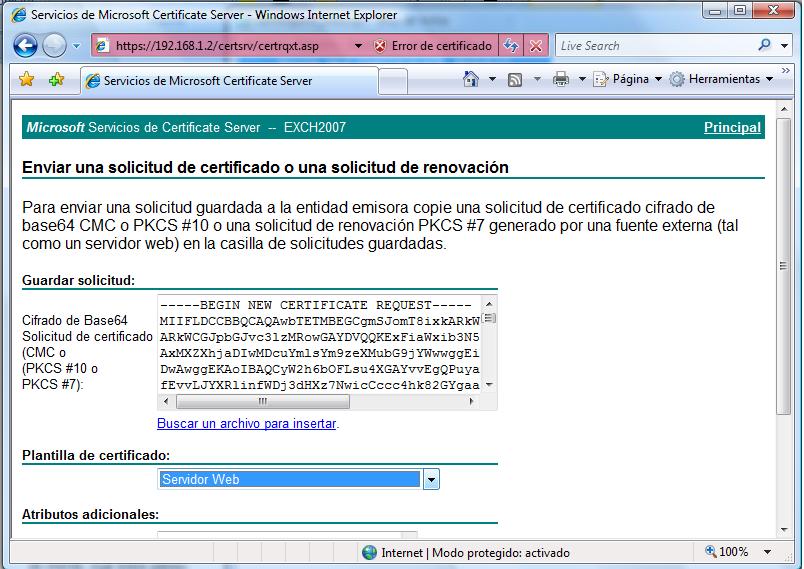
Task: Go back with the Back arrow button
Action: [25, 46]
